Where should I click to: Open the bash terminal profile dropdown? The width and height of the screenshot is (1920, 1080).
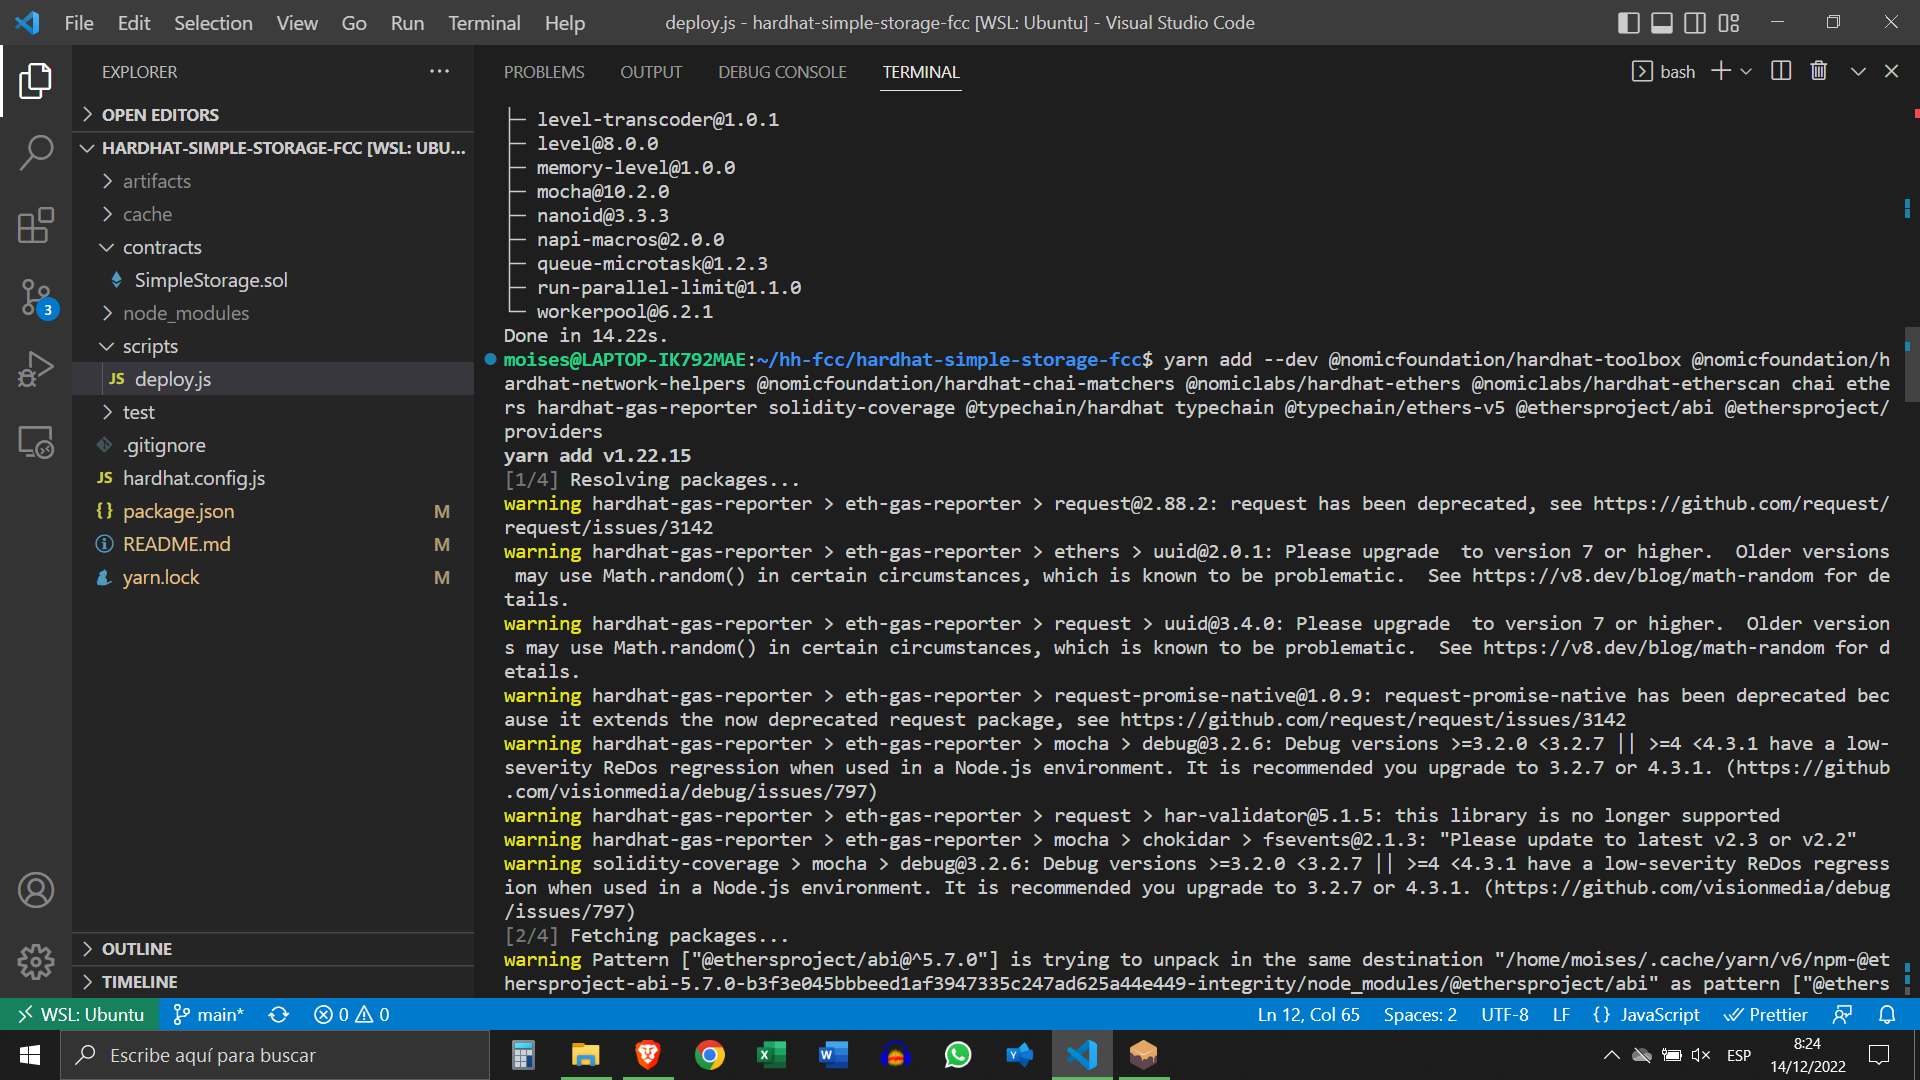1746,70
